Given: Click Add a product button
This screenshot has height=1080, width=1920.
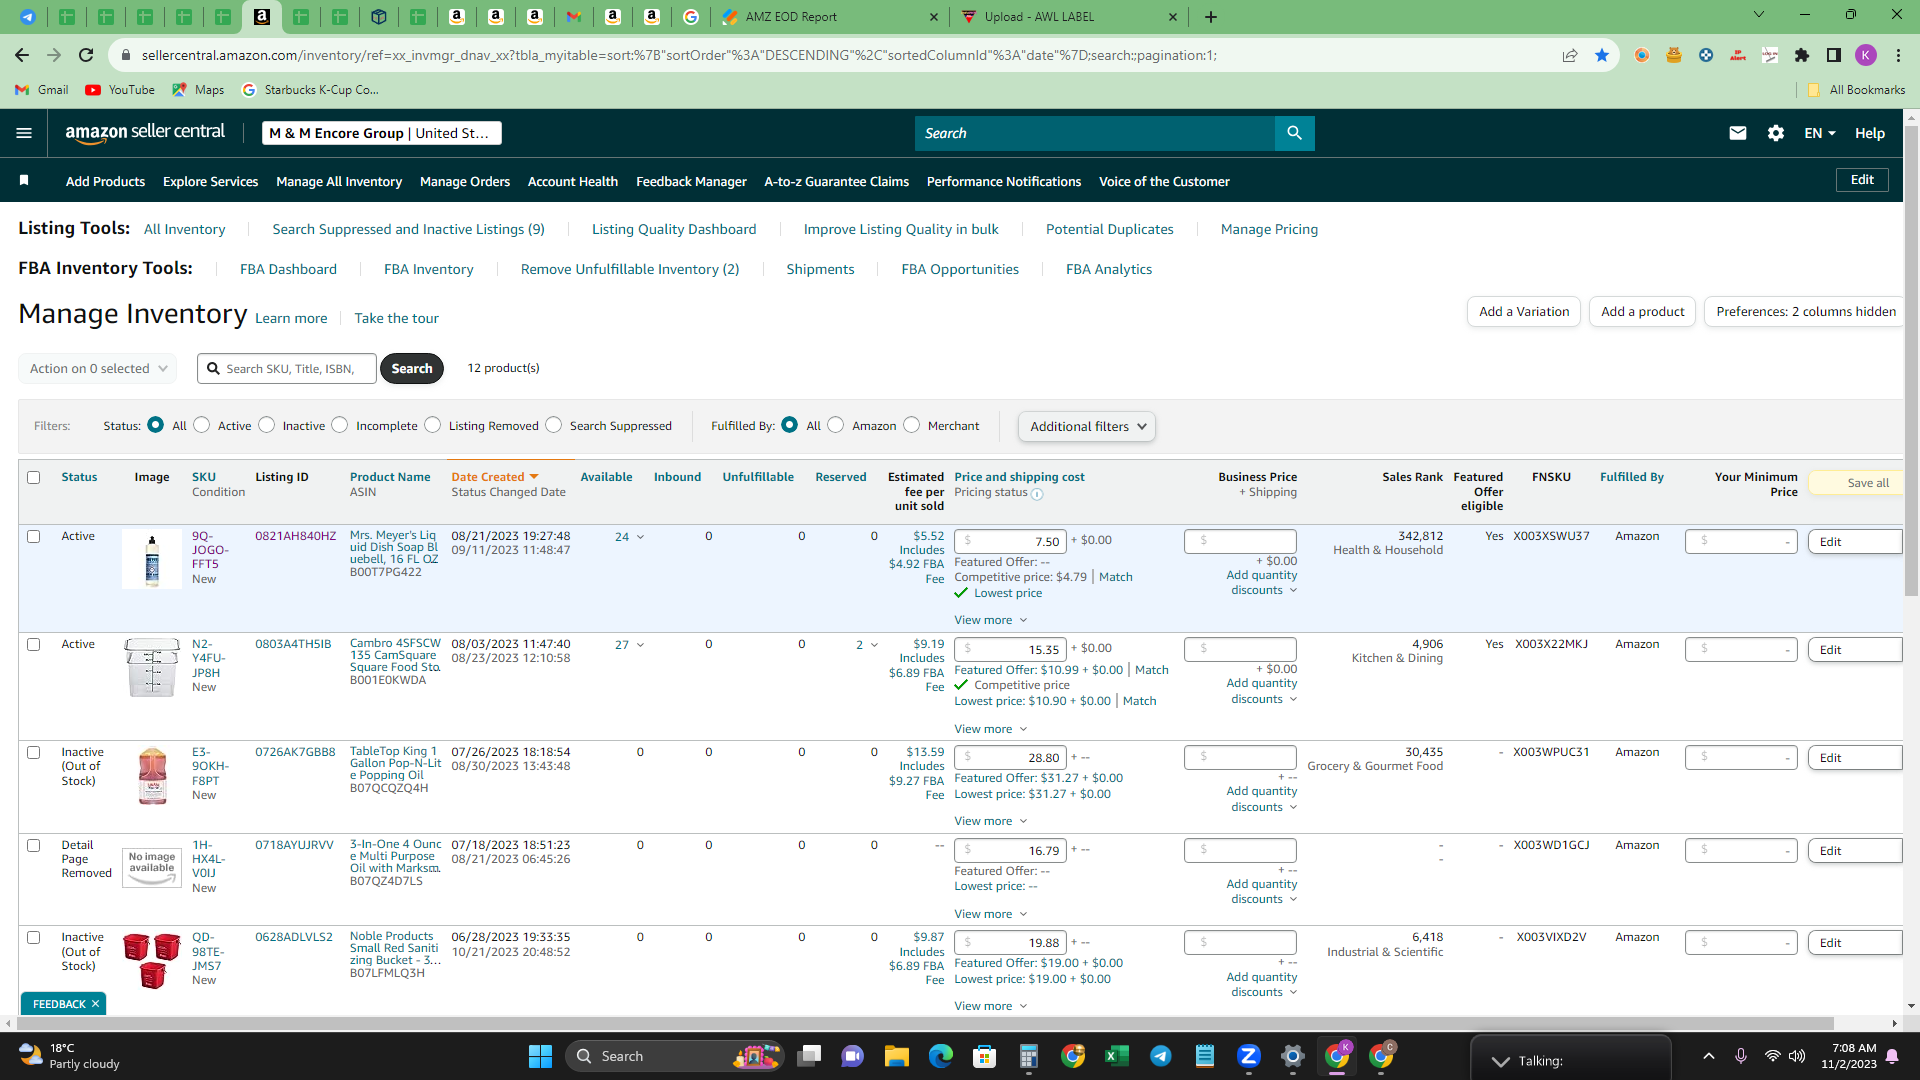Looking at the screenshot, I should pyautogui.click(x=1643, y=312).
